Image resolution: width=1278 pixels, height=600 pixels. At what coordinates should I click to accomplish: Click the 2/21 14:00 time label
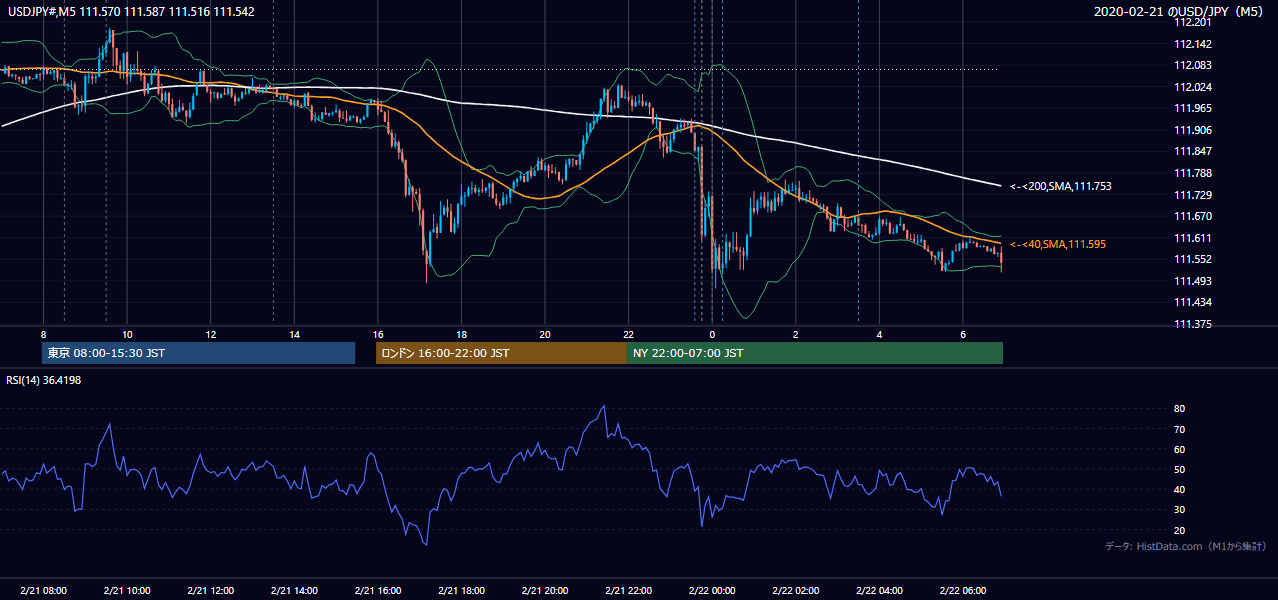(294, 591)
